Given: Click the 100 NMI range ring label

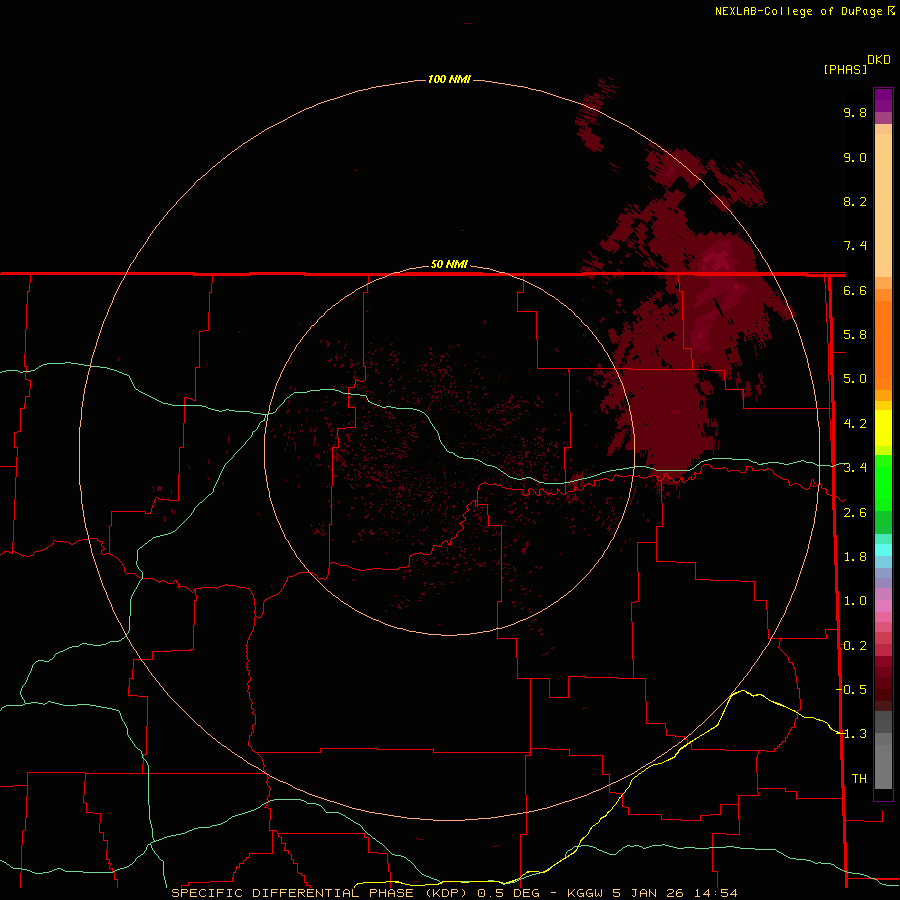Looking at the screenshot, I should (x=449, y=79).
